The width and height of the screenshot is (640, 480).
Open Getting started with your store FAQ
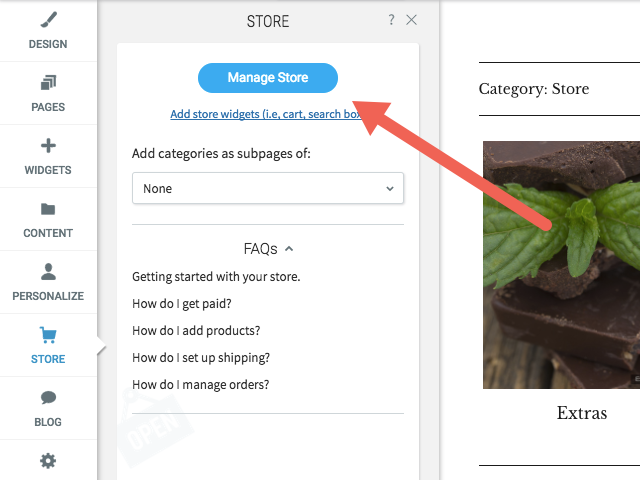[216, 277]
